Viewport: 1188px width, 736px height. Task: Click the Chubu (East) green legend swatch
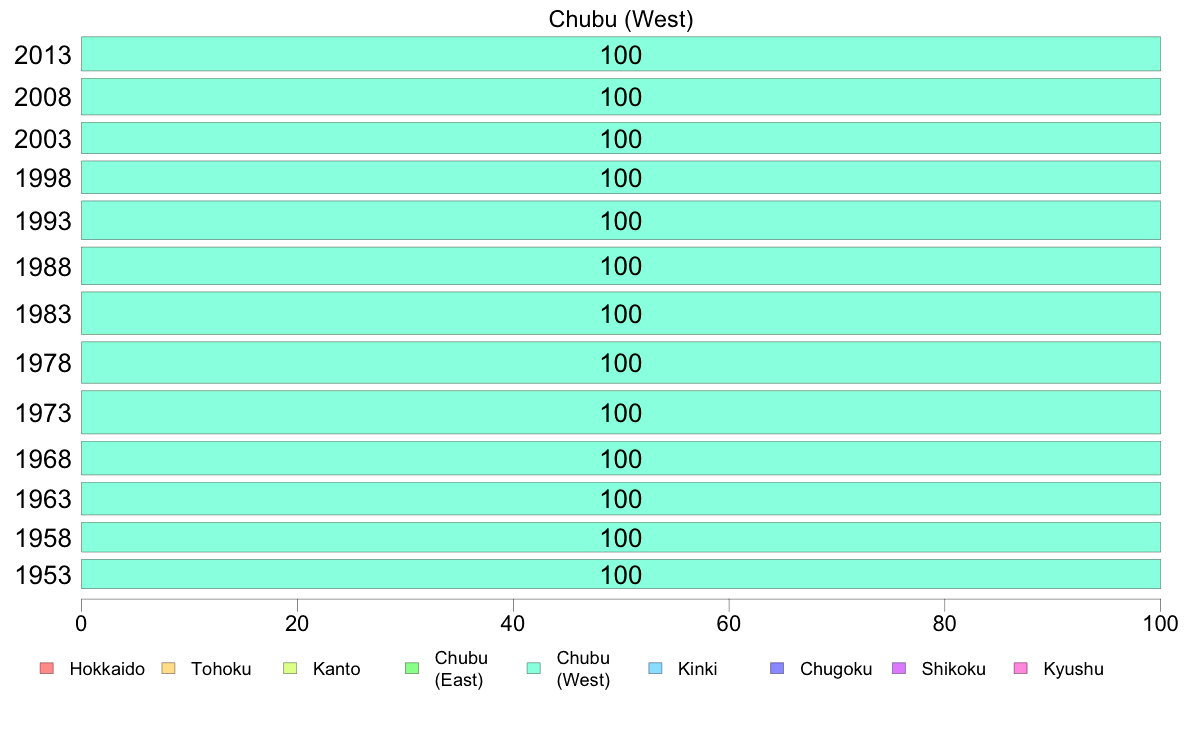click(411, 668)
